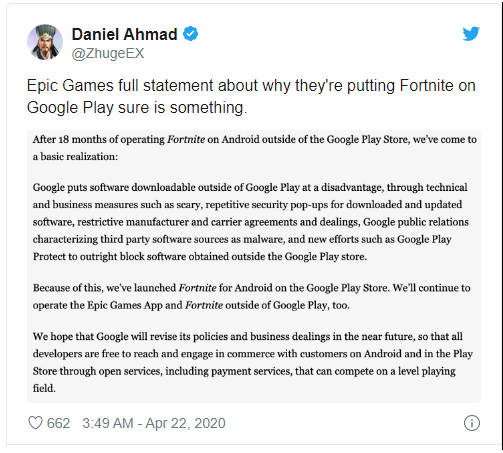Click "operate the Epic Games App" line
Viewport: 503px width, 453px height.
[x=191, y=305]
